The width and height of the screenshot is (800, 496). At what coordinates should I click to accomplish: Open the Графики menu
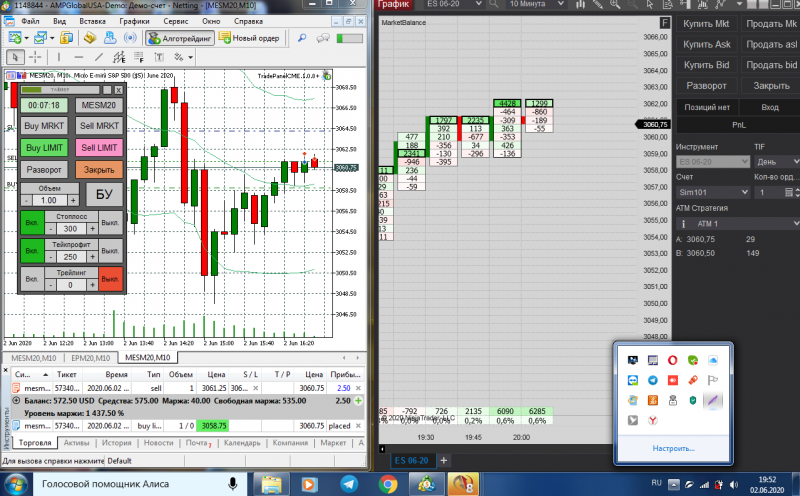tap(134, 21)
